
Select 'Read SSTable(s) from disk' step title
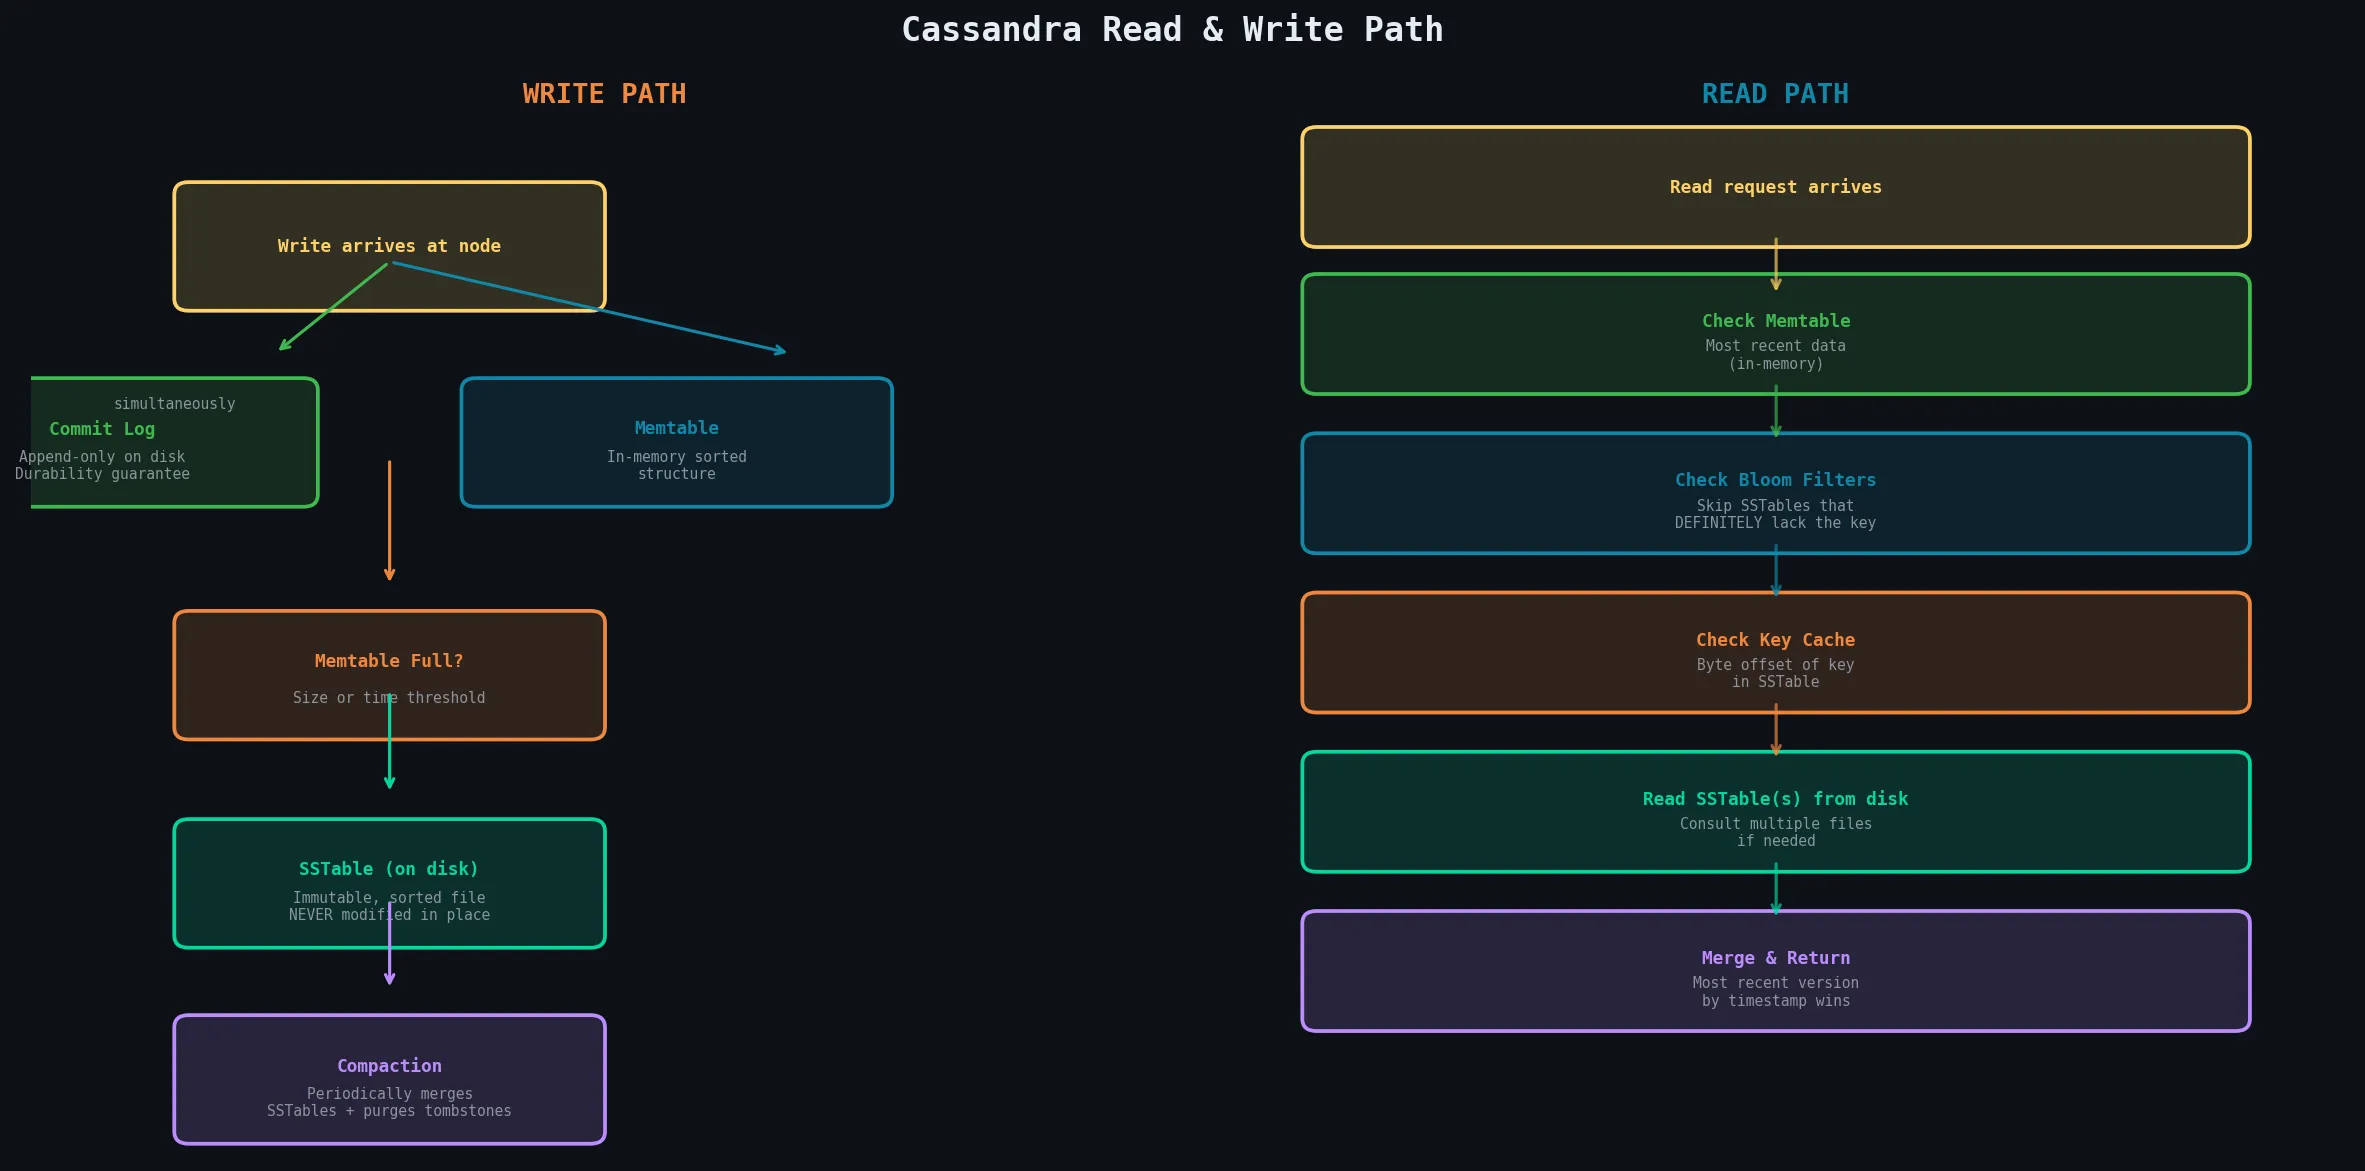pyautogui.click(x=1775, y=799)
